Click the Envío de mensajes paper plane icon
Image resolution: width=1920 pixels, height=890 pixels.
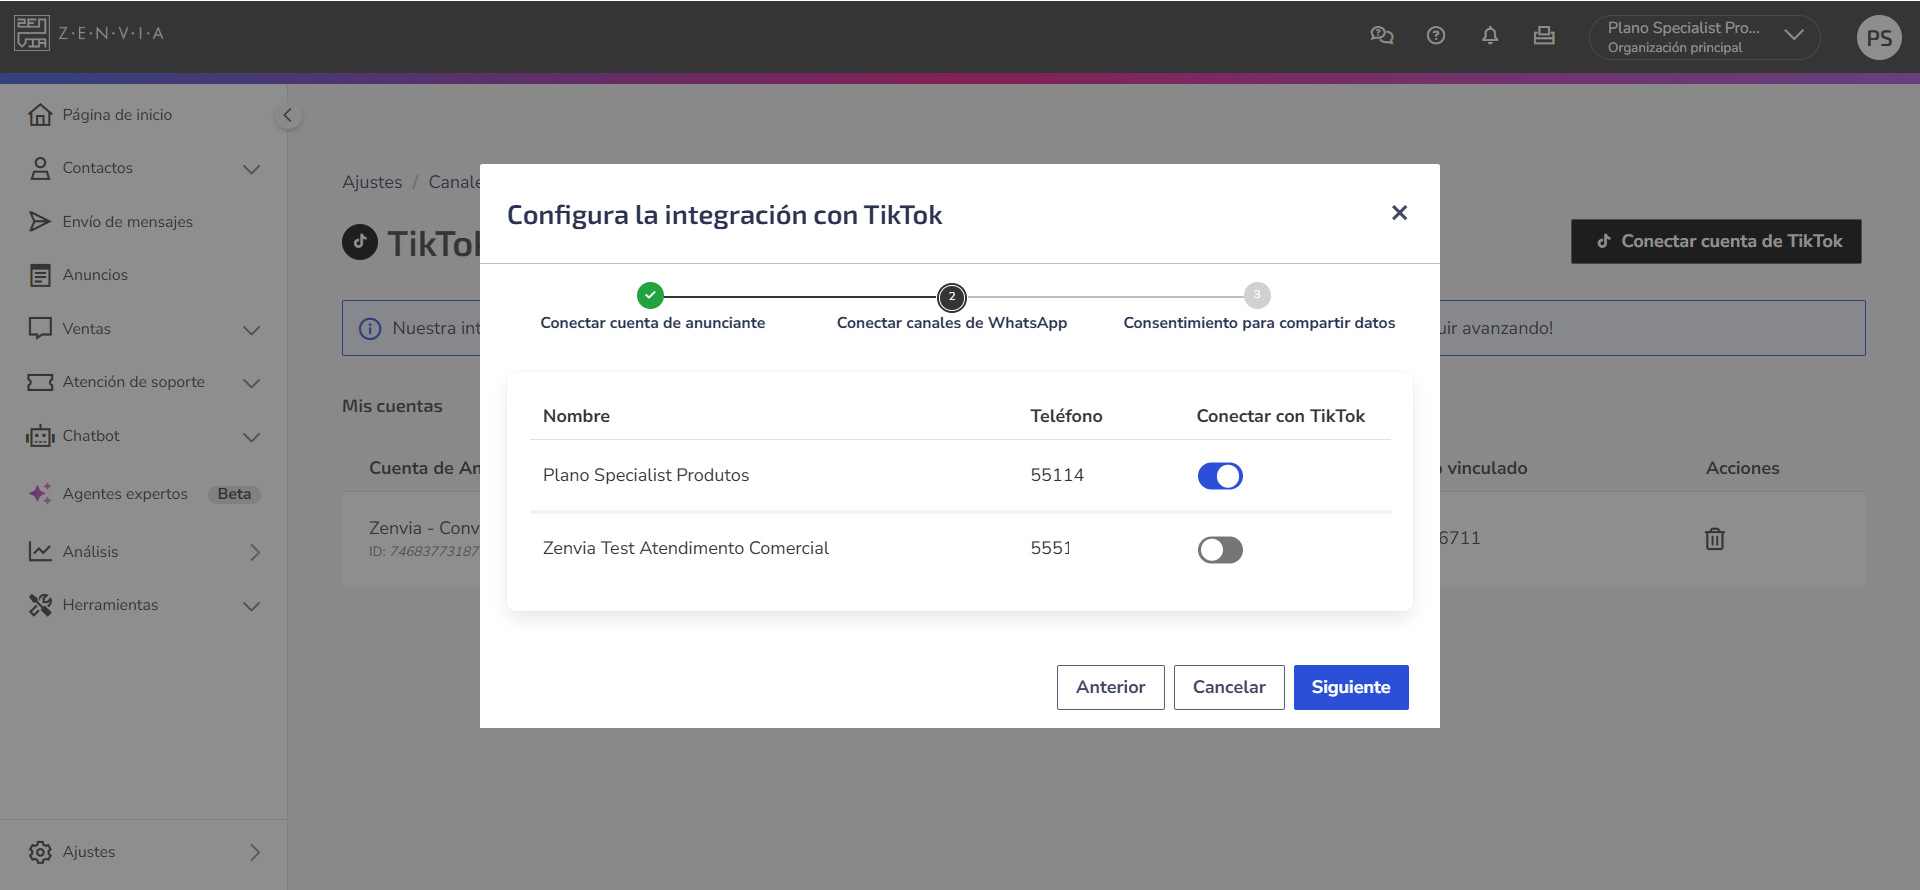click(x=40, y=222)
